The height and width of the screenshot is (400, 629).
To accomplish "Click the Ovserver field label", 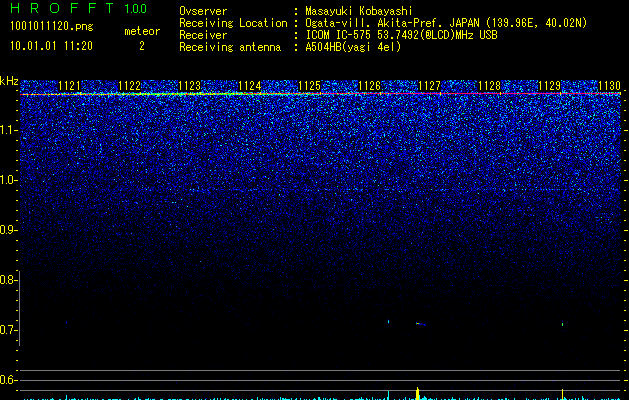I will [203, 11].
